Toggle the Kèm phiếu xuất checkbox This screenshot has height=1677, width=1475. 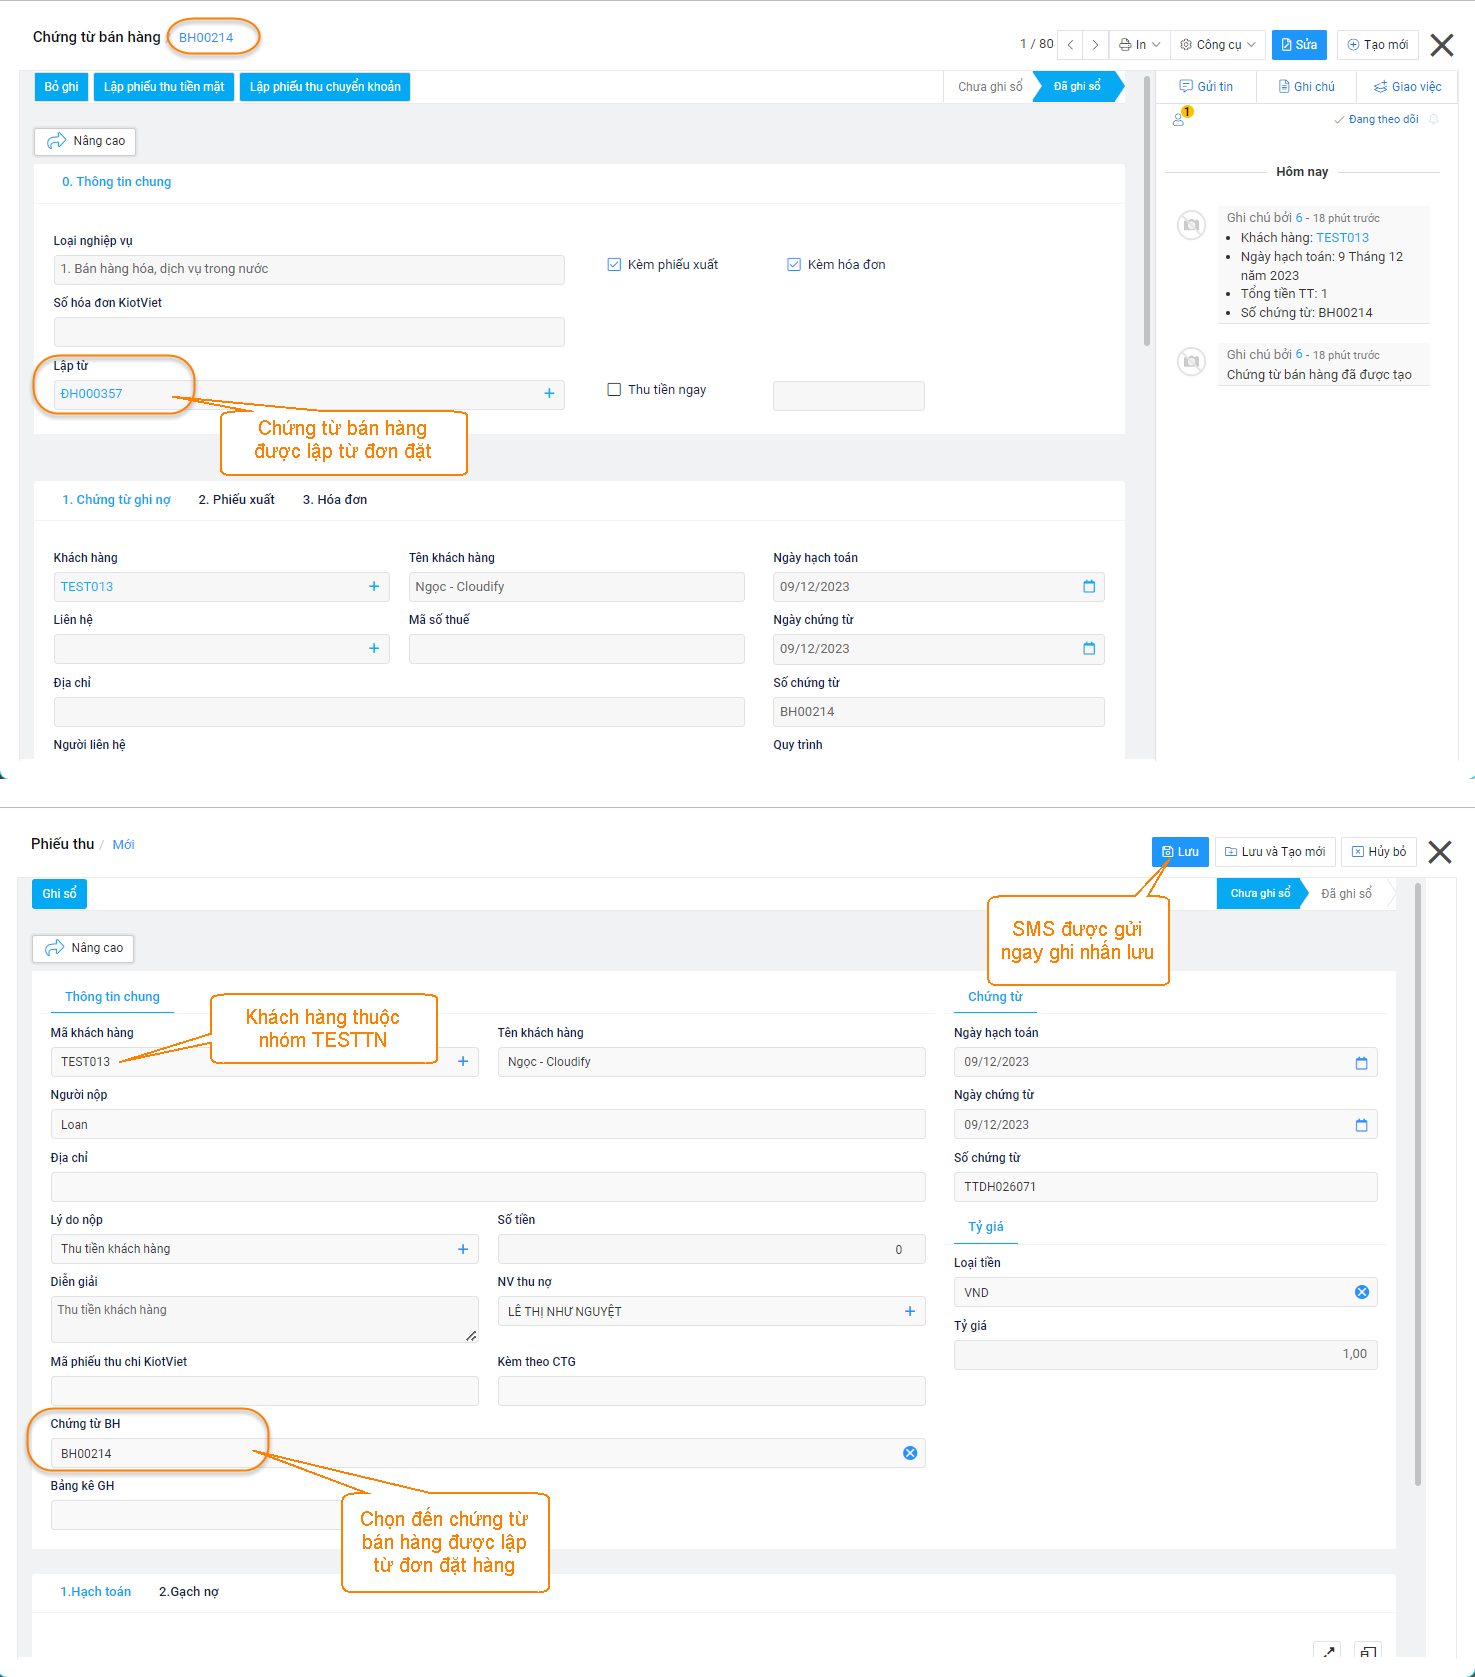pyautogui.click(x=614, y=265)
